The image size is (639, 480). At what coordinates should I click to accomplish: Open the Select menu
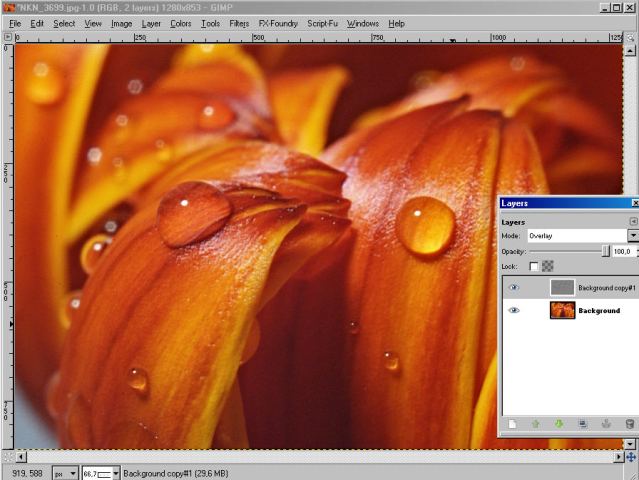coord(64,24)
